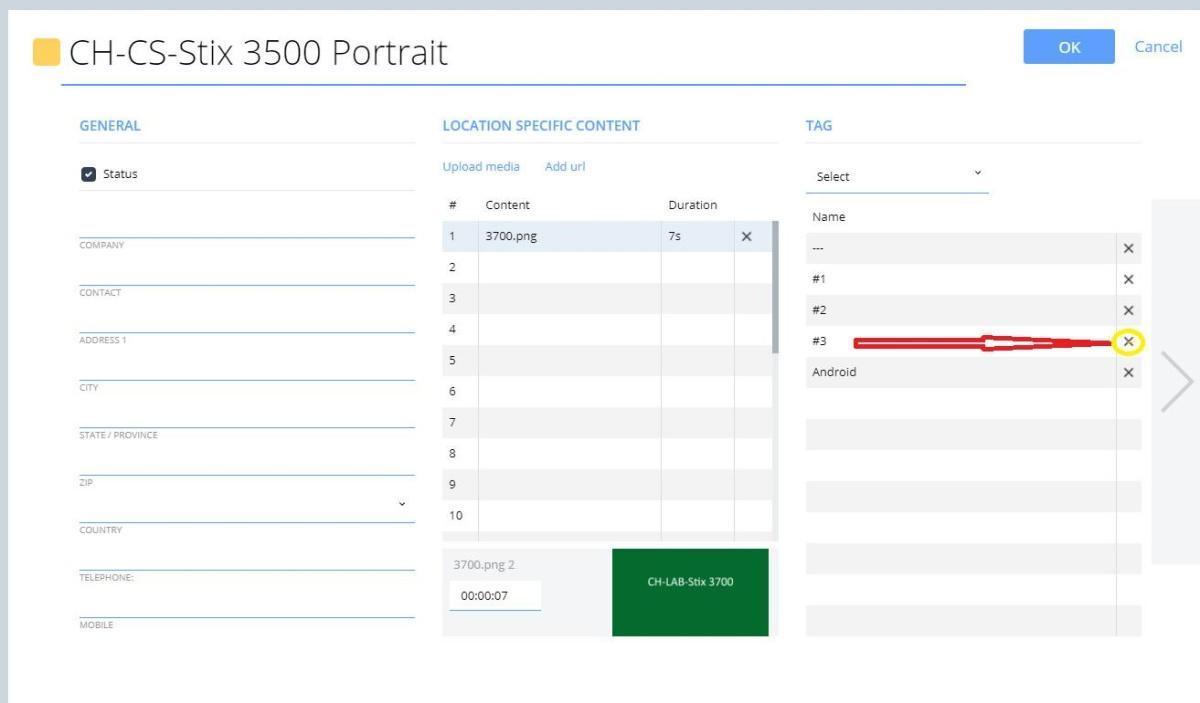The width and height of the screenshot is (1200, 703).
Task: Remove the #1 tag with its X
Action: (x=1128, y=280)
